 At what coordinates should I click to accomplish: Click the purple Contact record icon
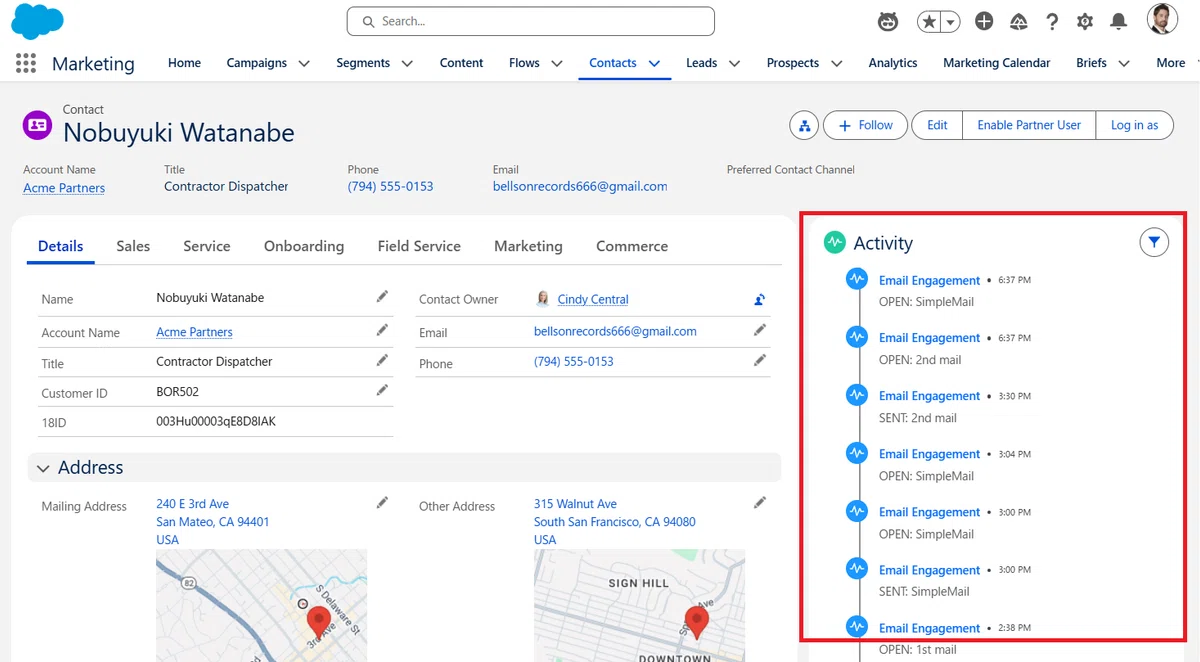click(x=38, y=125)
